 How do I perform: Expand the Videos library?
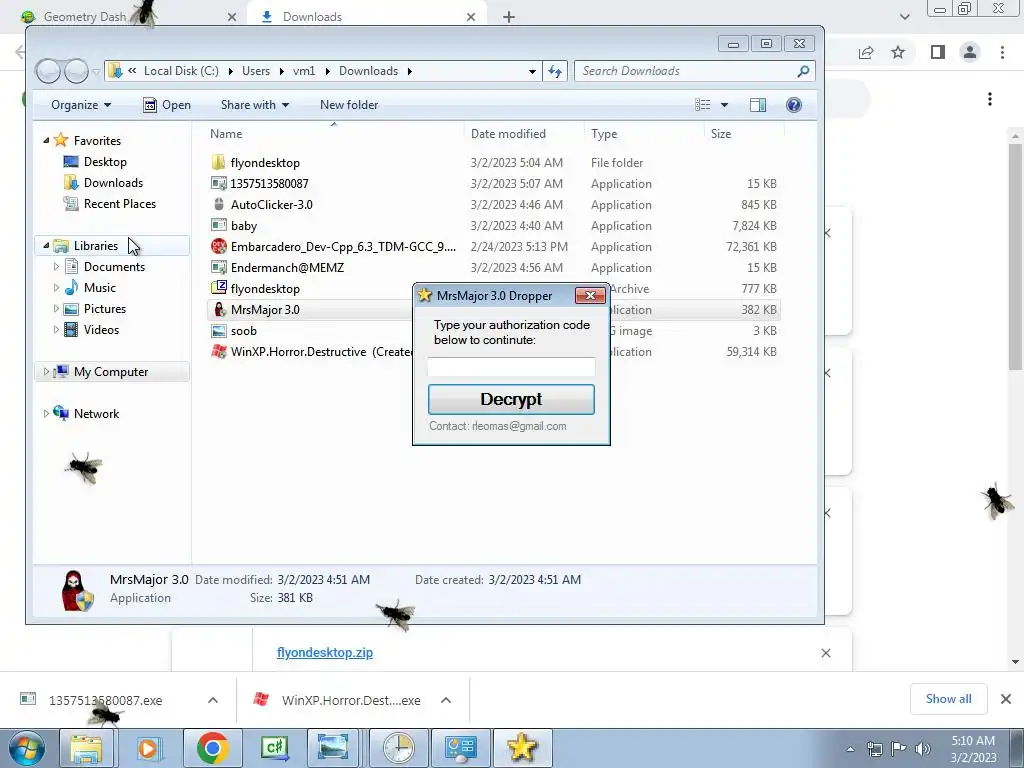(56, 330)
